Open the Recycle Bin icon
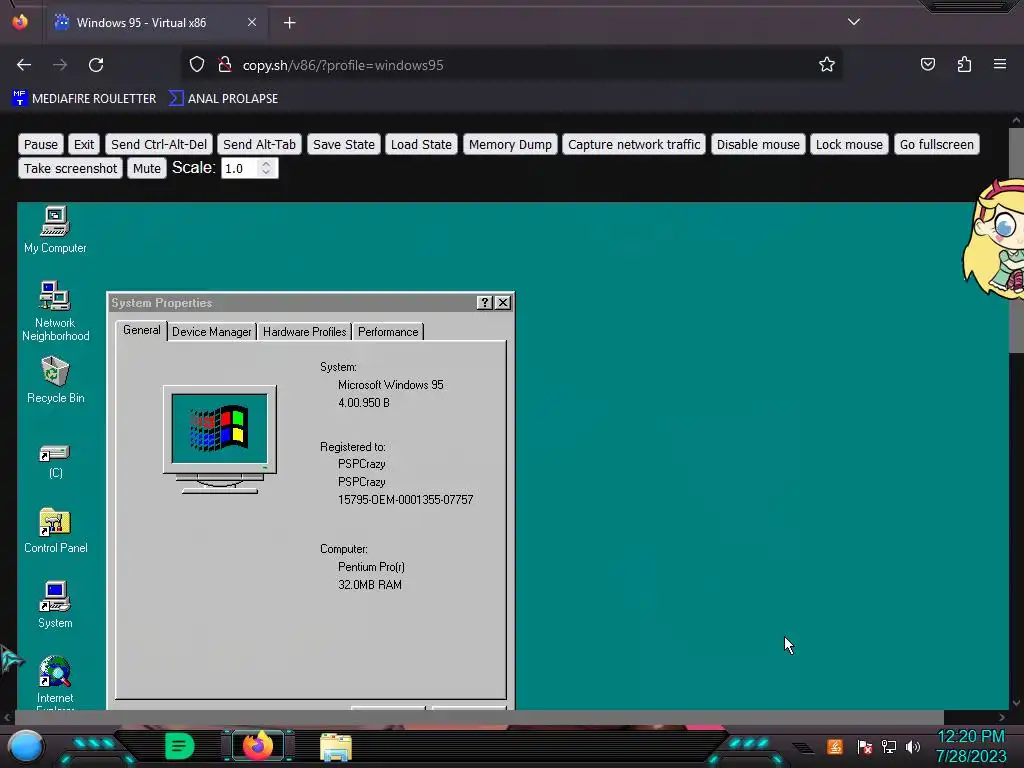The width and height of the screenshot is (1024, 768). click(55, 379)
